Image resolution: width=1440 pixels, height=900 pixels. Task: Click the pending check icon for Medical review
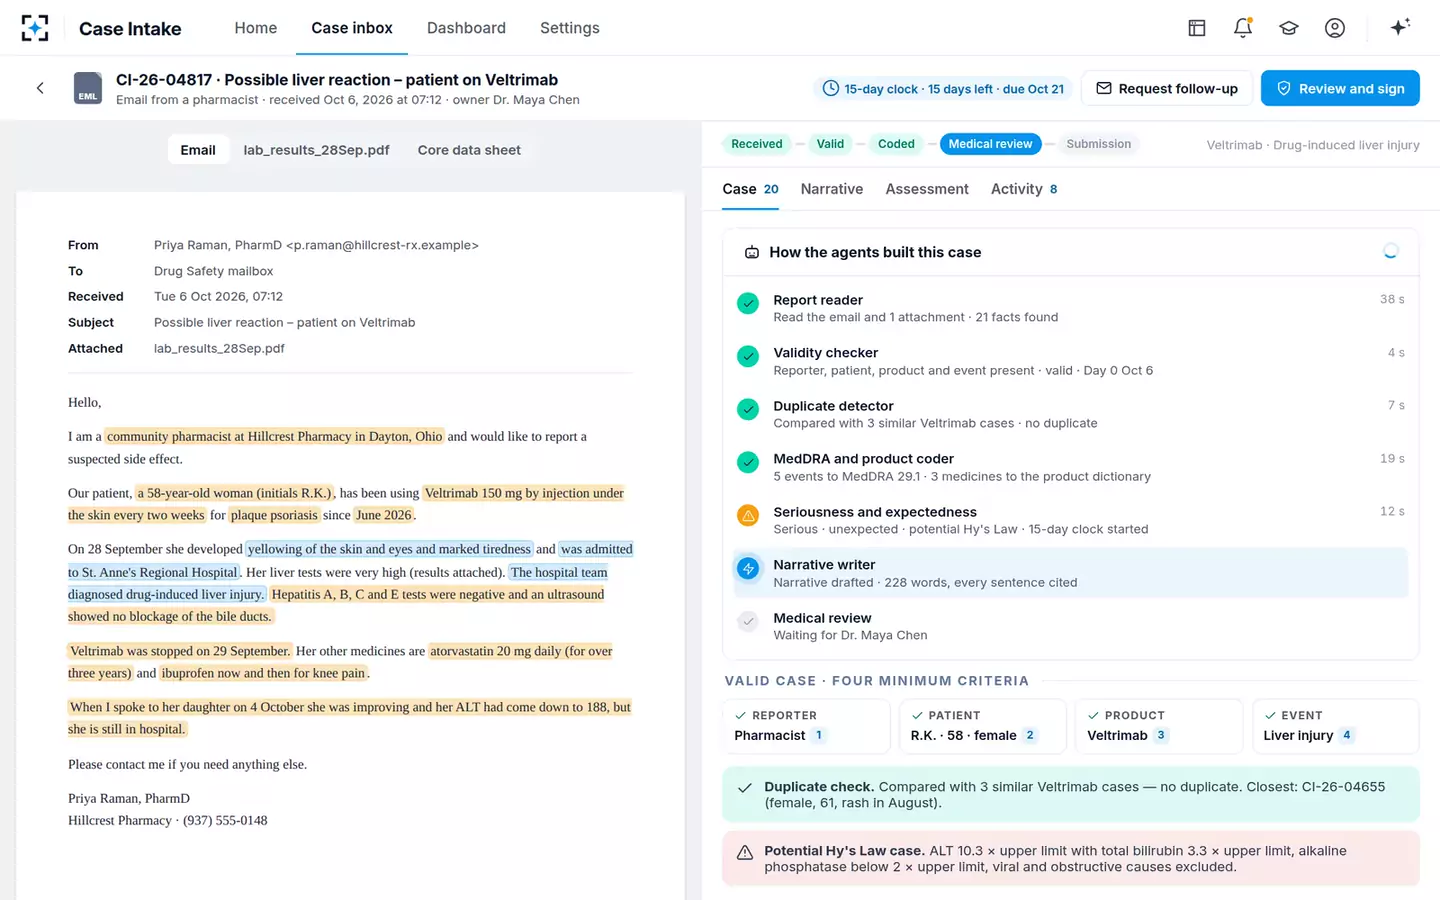coord(748,621)
